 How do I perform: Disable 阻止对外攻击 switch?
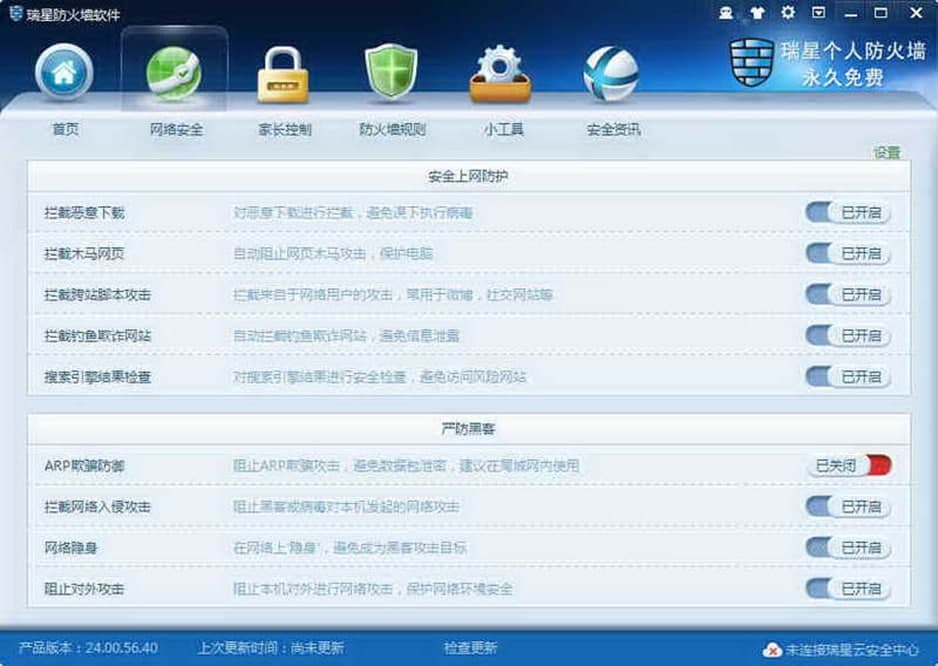coord(848,589)
